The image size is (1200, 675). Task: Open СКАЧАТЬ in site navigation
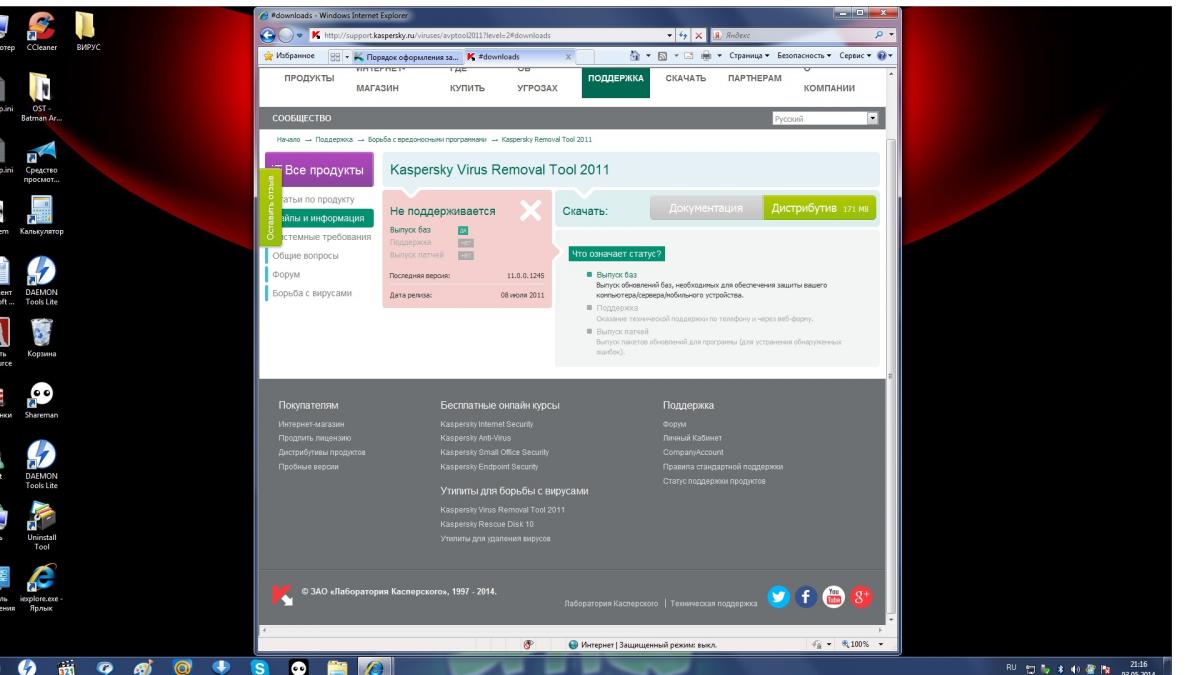click(686, 78)
